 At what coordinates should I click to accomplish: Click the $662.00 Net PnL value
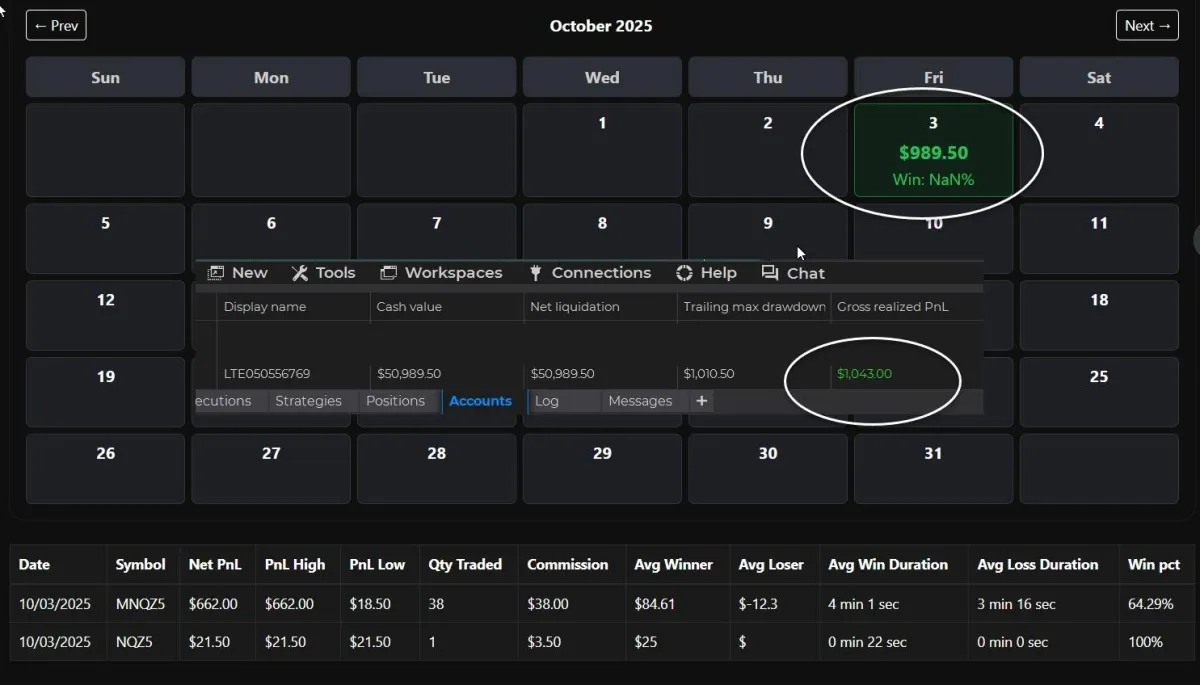pyautogui.click(x=215, y=604)
